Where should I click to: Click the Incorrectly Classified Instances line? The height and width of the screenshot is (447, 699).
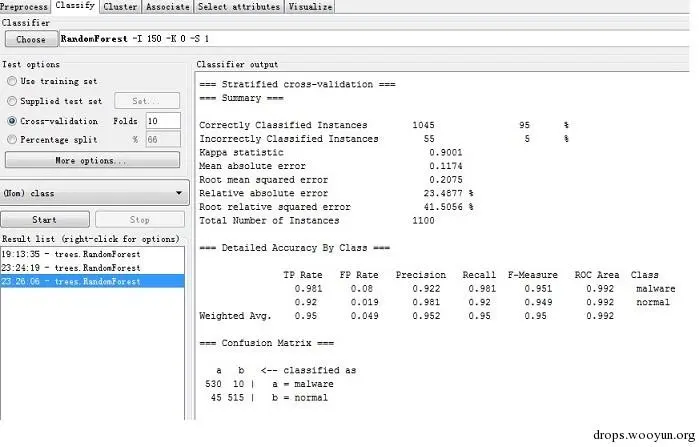click(x=384, y=139)
